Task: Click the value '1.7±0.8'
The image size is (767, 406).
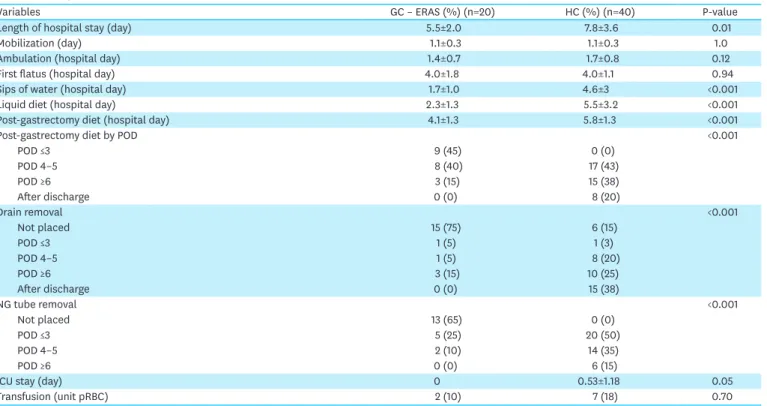Action: (x=603, y=59)
